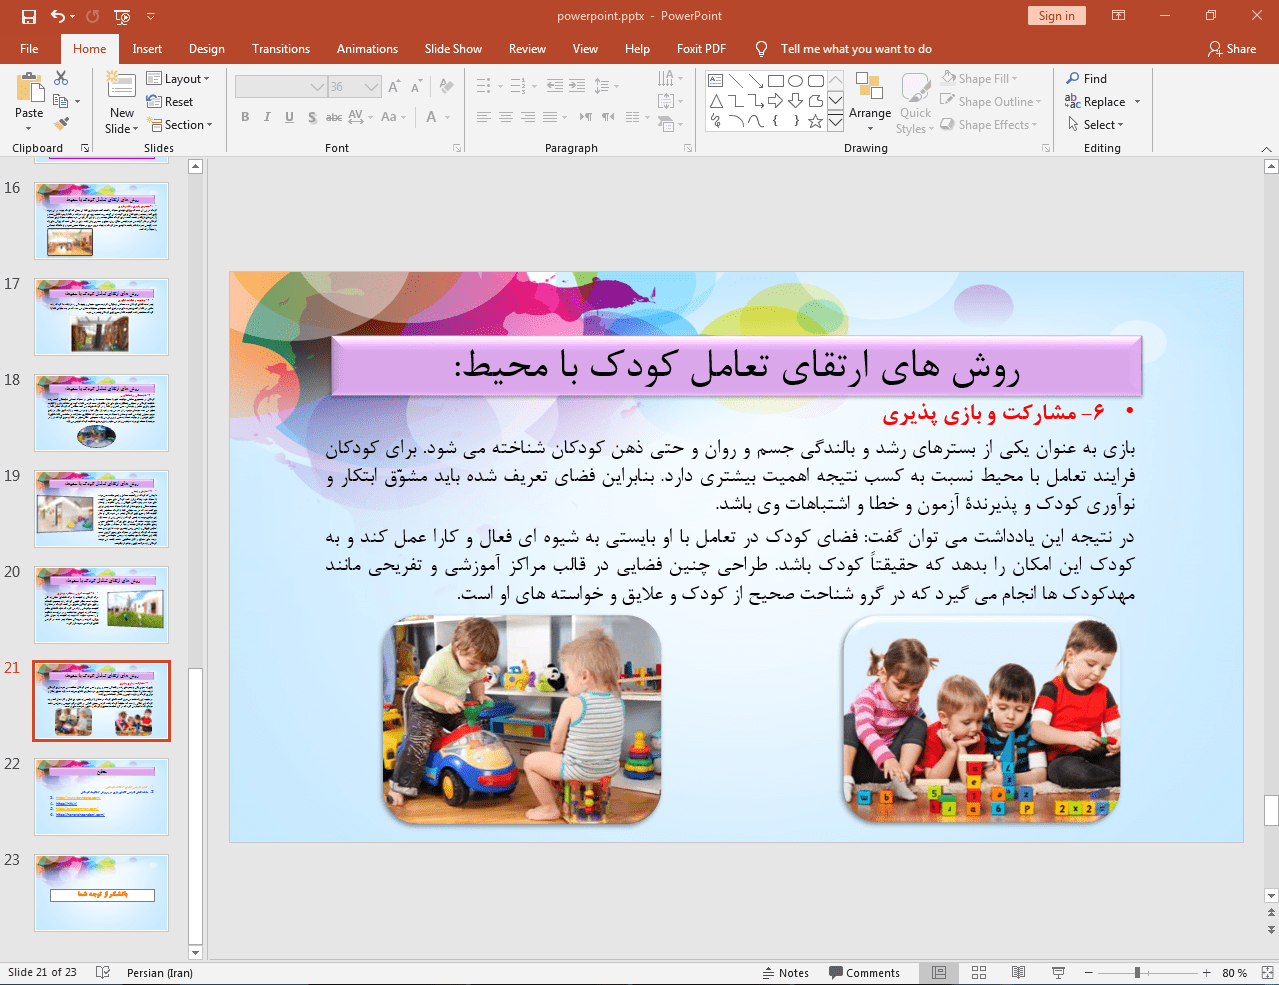The width and height of the screenshot is (1279, 985).
Task: Expand the shapes gallery More arrow
Action: click(x=835, y=122)
